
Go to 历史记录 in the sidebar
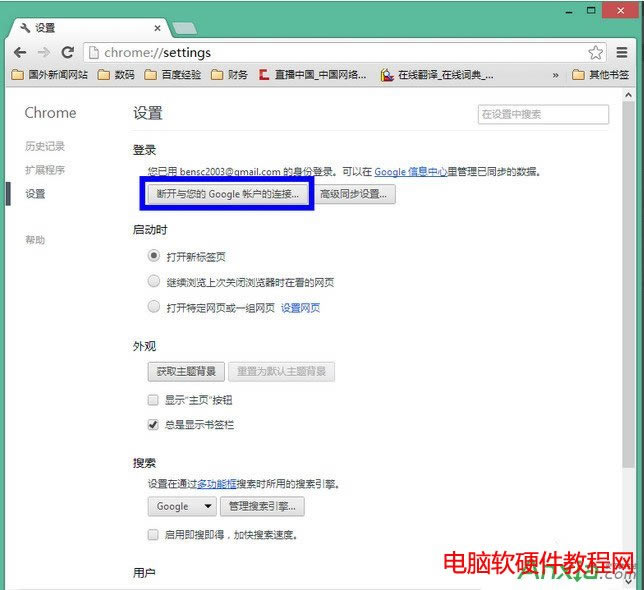click(x=45, y=146)
